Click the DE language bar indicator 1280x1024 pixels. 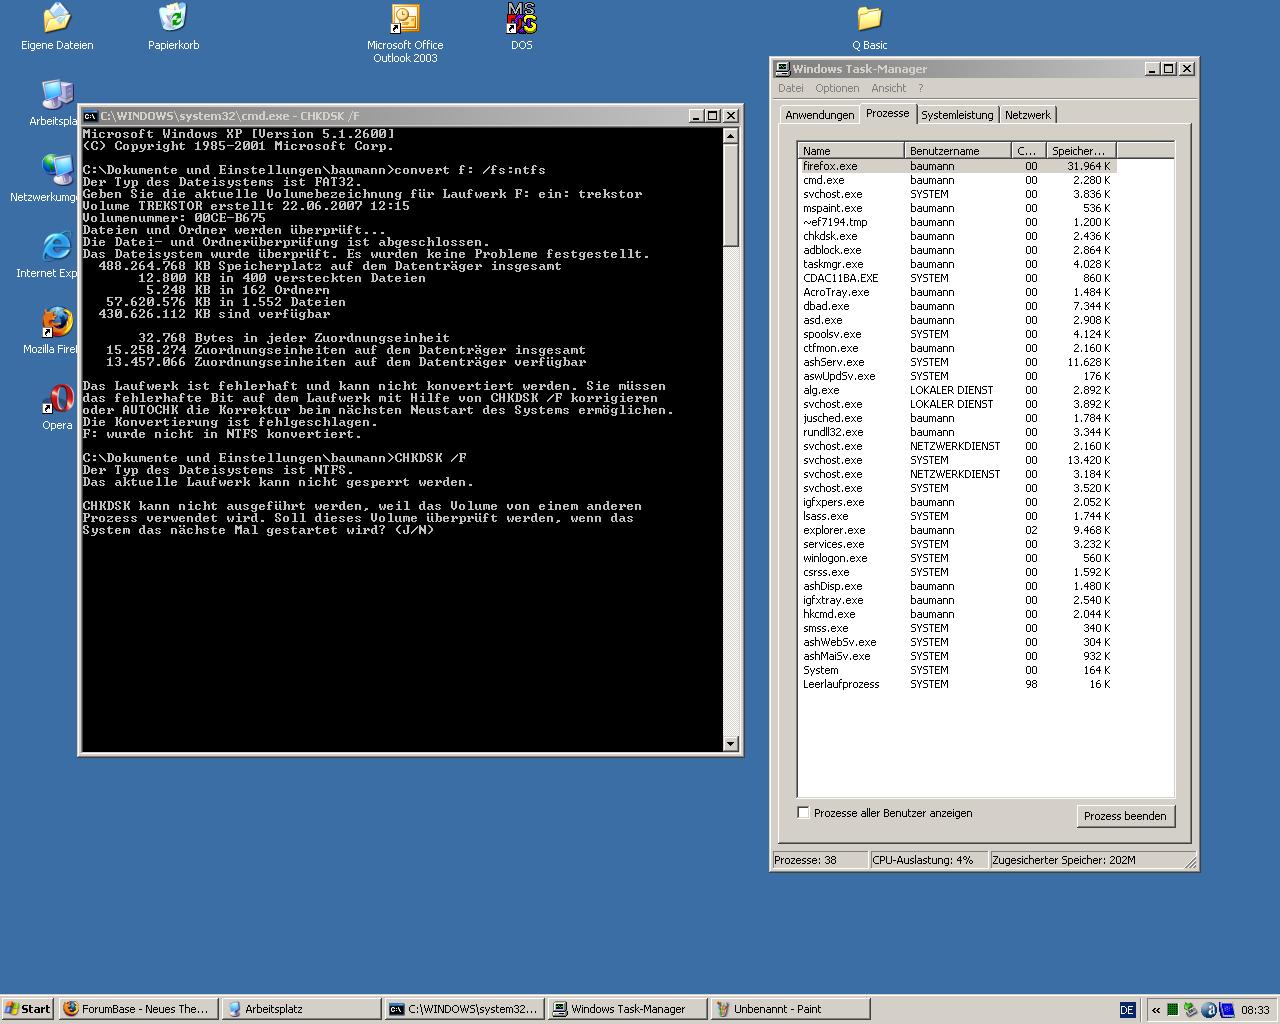[x=1128, y=1010]
